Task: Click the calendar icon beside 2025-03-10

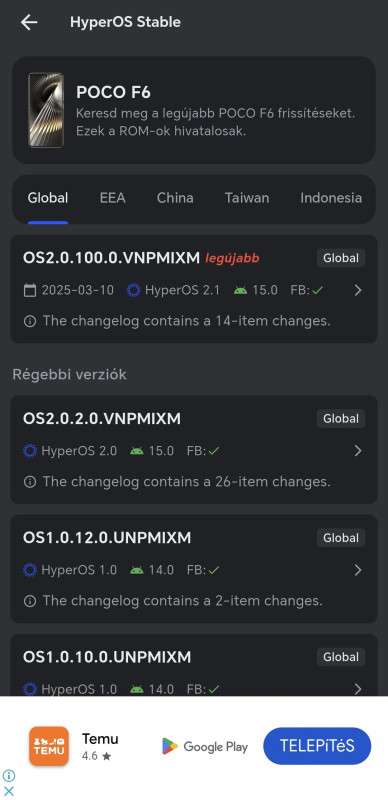Action: pyautogui.click(x=30, y=290)
